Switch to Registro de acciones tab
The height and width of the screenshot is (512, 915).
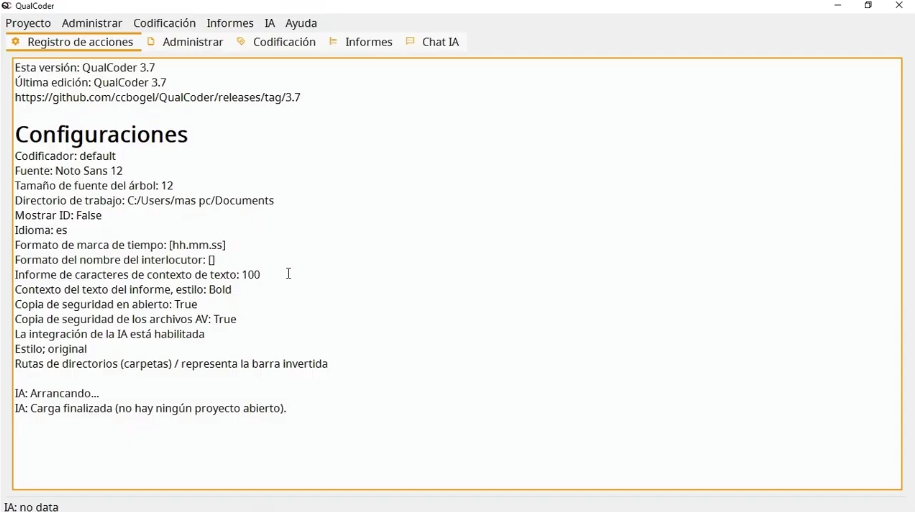point(74,42)
